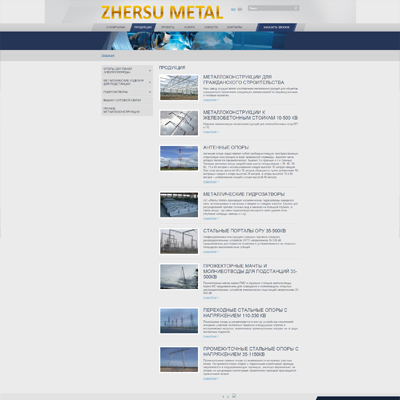Open Металлические гидрозатворы heading
The image size is (400, 400).
pyautogui.click(x=244, y=194)
